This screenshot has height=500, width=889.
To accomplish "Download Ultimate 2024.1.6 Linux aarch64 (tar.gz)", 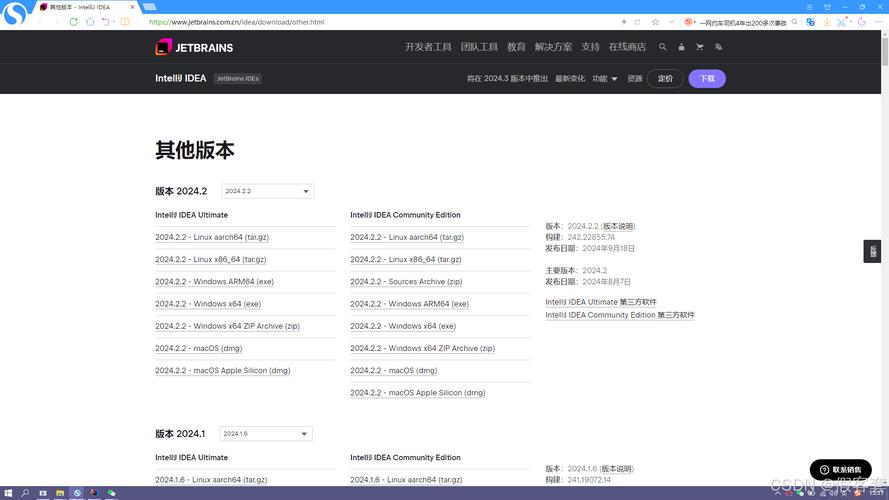I will click(x=211, y=480).
